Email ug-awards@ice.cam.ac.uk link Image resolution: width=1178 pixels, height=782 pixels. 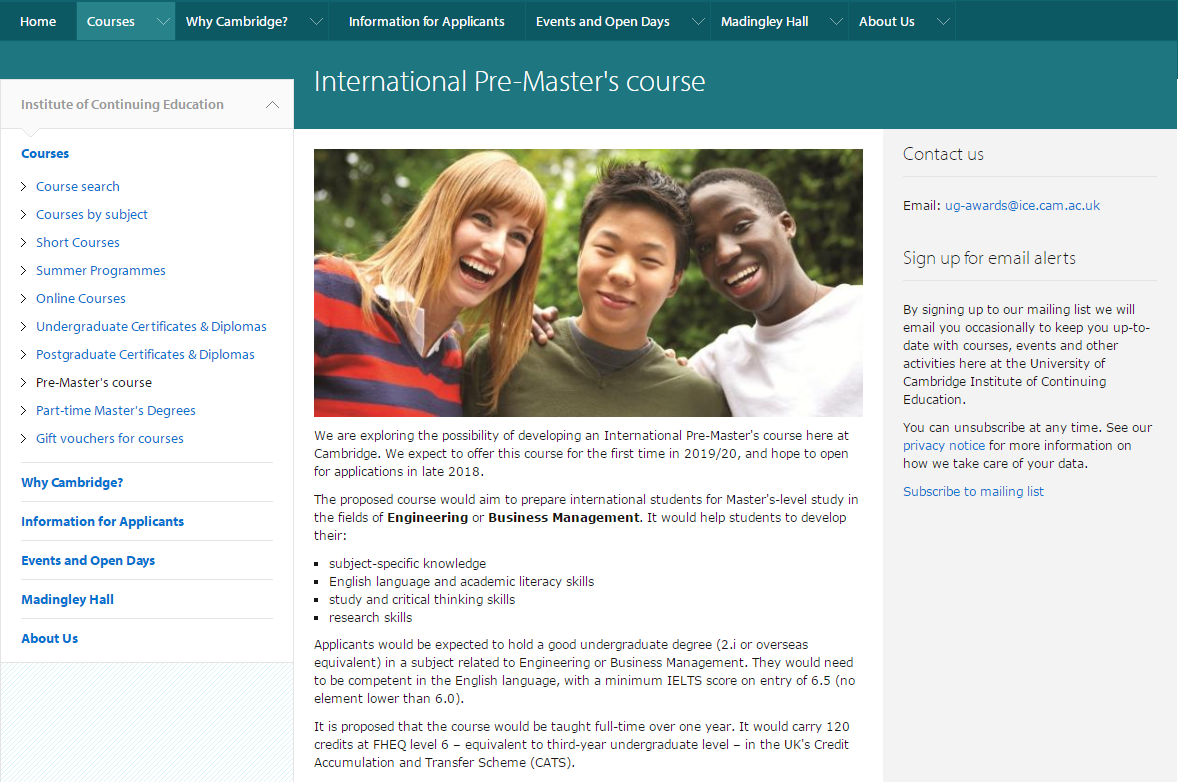tap(1022, 205)
